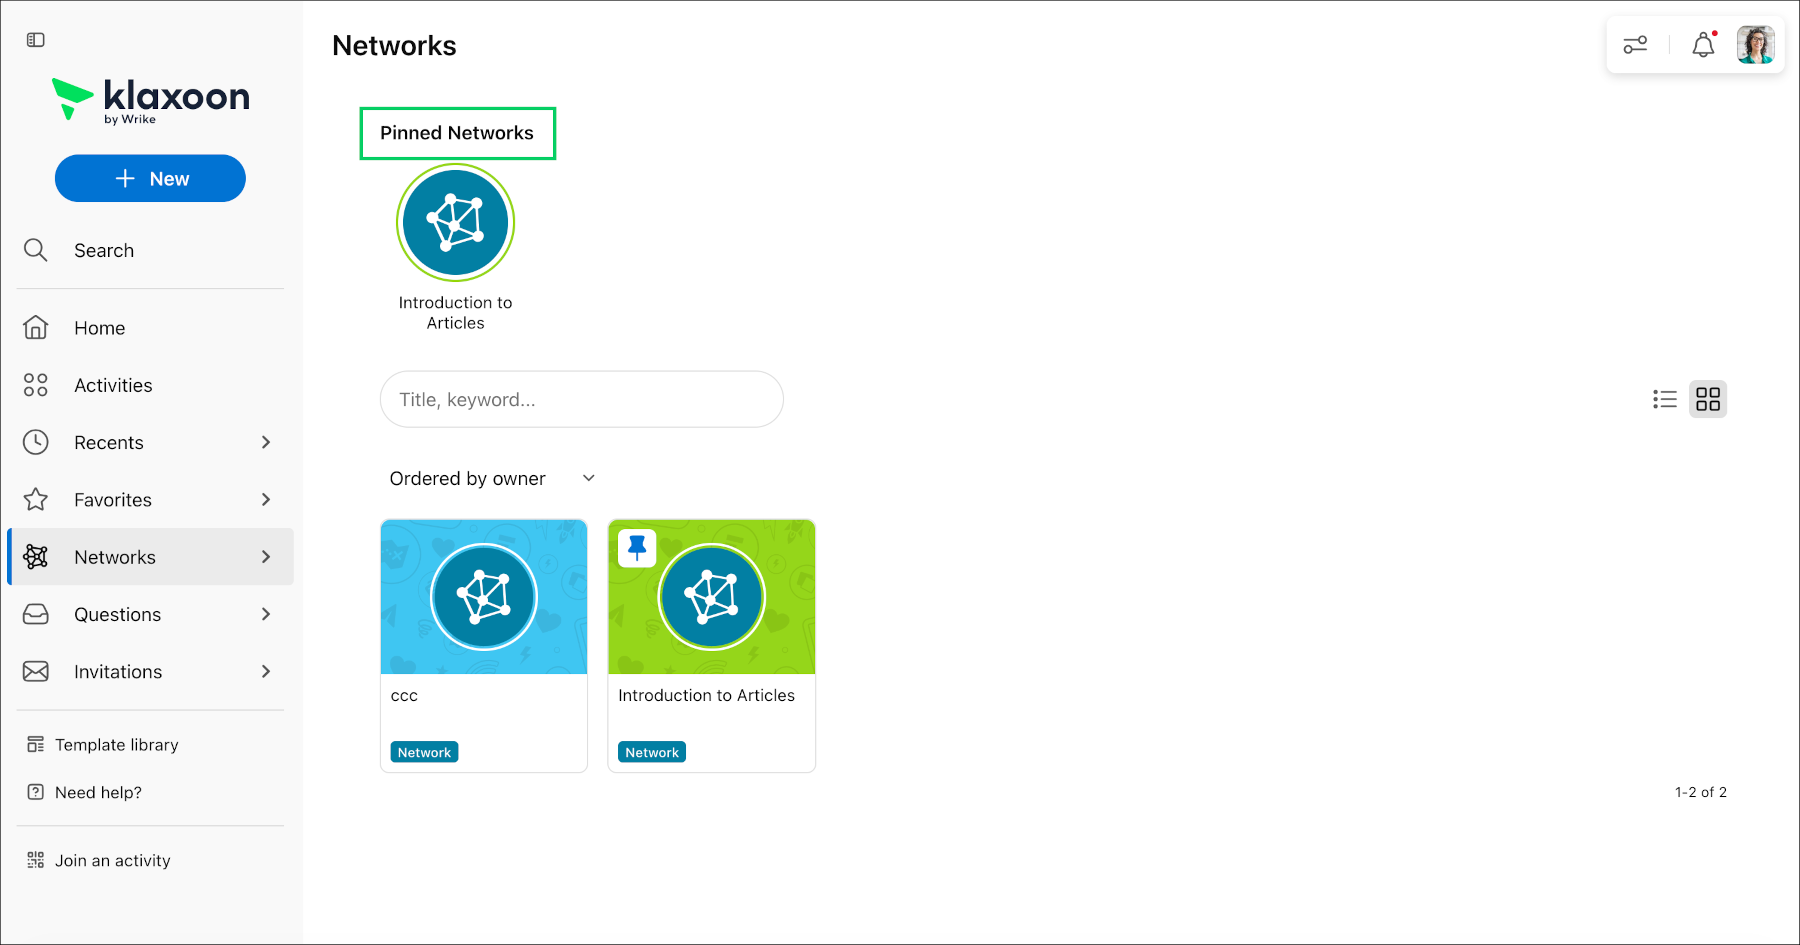Click the Template library icon
The height and width of the screenshot is (945, 1800).
pos(36,744)
